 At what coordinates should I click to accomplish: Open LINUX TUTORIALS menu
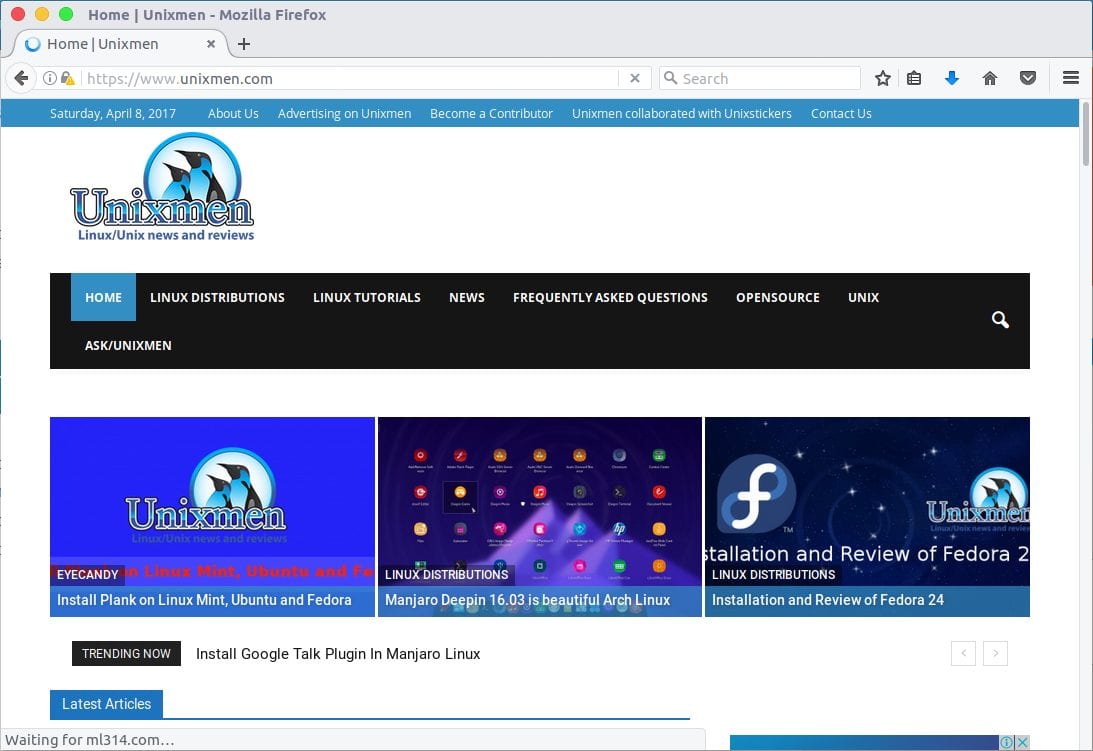[367, 297]
